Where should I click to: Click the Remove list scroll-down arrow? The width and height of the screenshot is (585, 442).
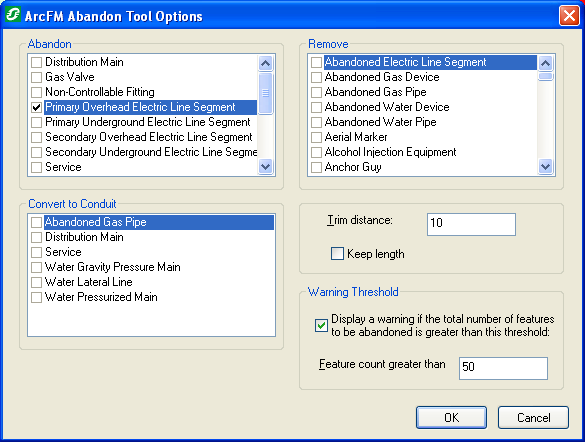tap(545, 166)
